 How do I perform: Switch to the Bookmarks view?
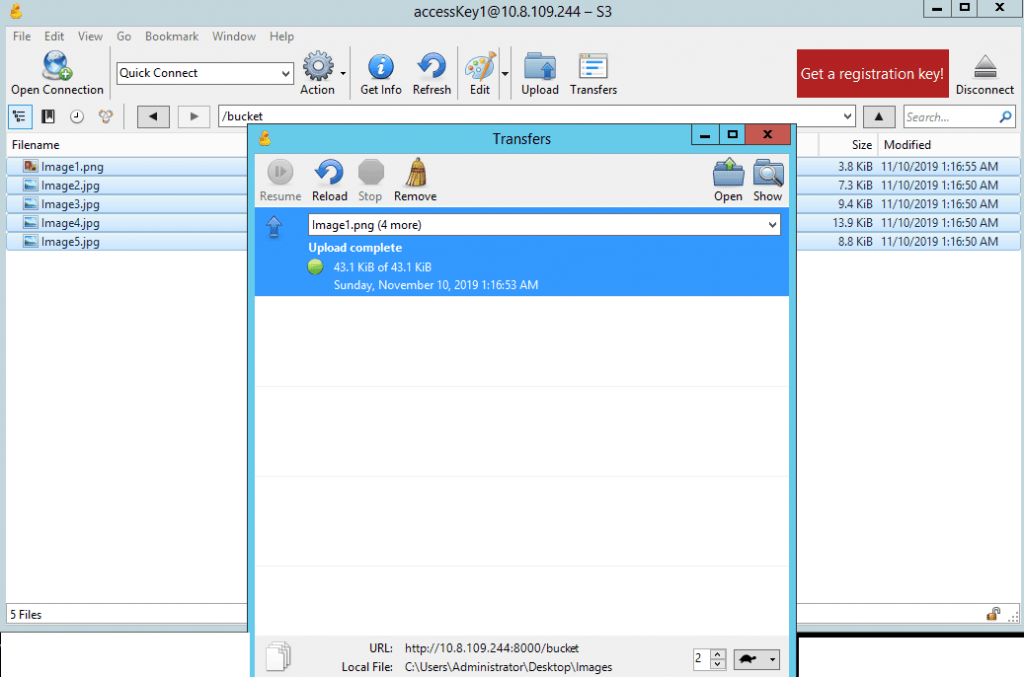click(48, 117)
